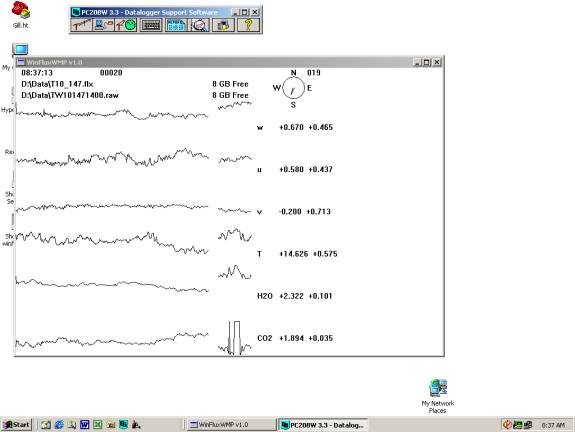Click the CO2 value +1.894
Screen dimensions: 575x432
pos(292,338)
